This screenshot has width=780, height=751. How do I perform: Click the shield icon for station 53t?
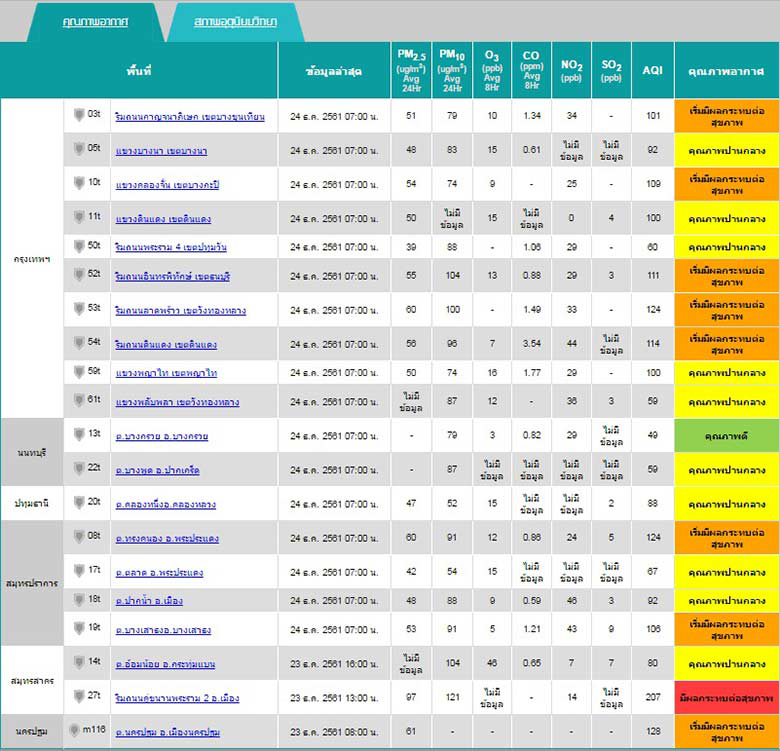pos(80,309)
